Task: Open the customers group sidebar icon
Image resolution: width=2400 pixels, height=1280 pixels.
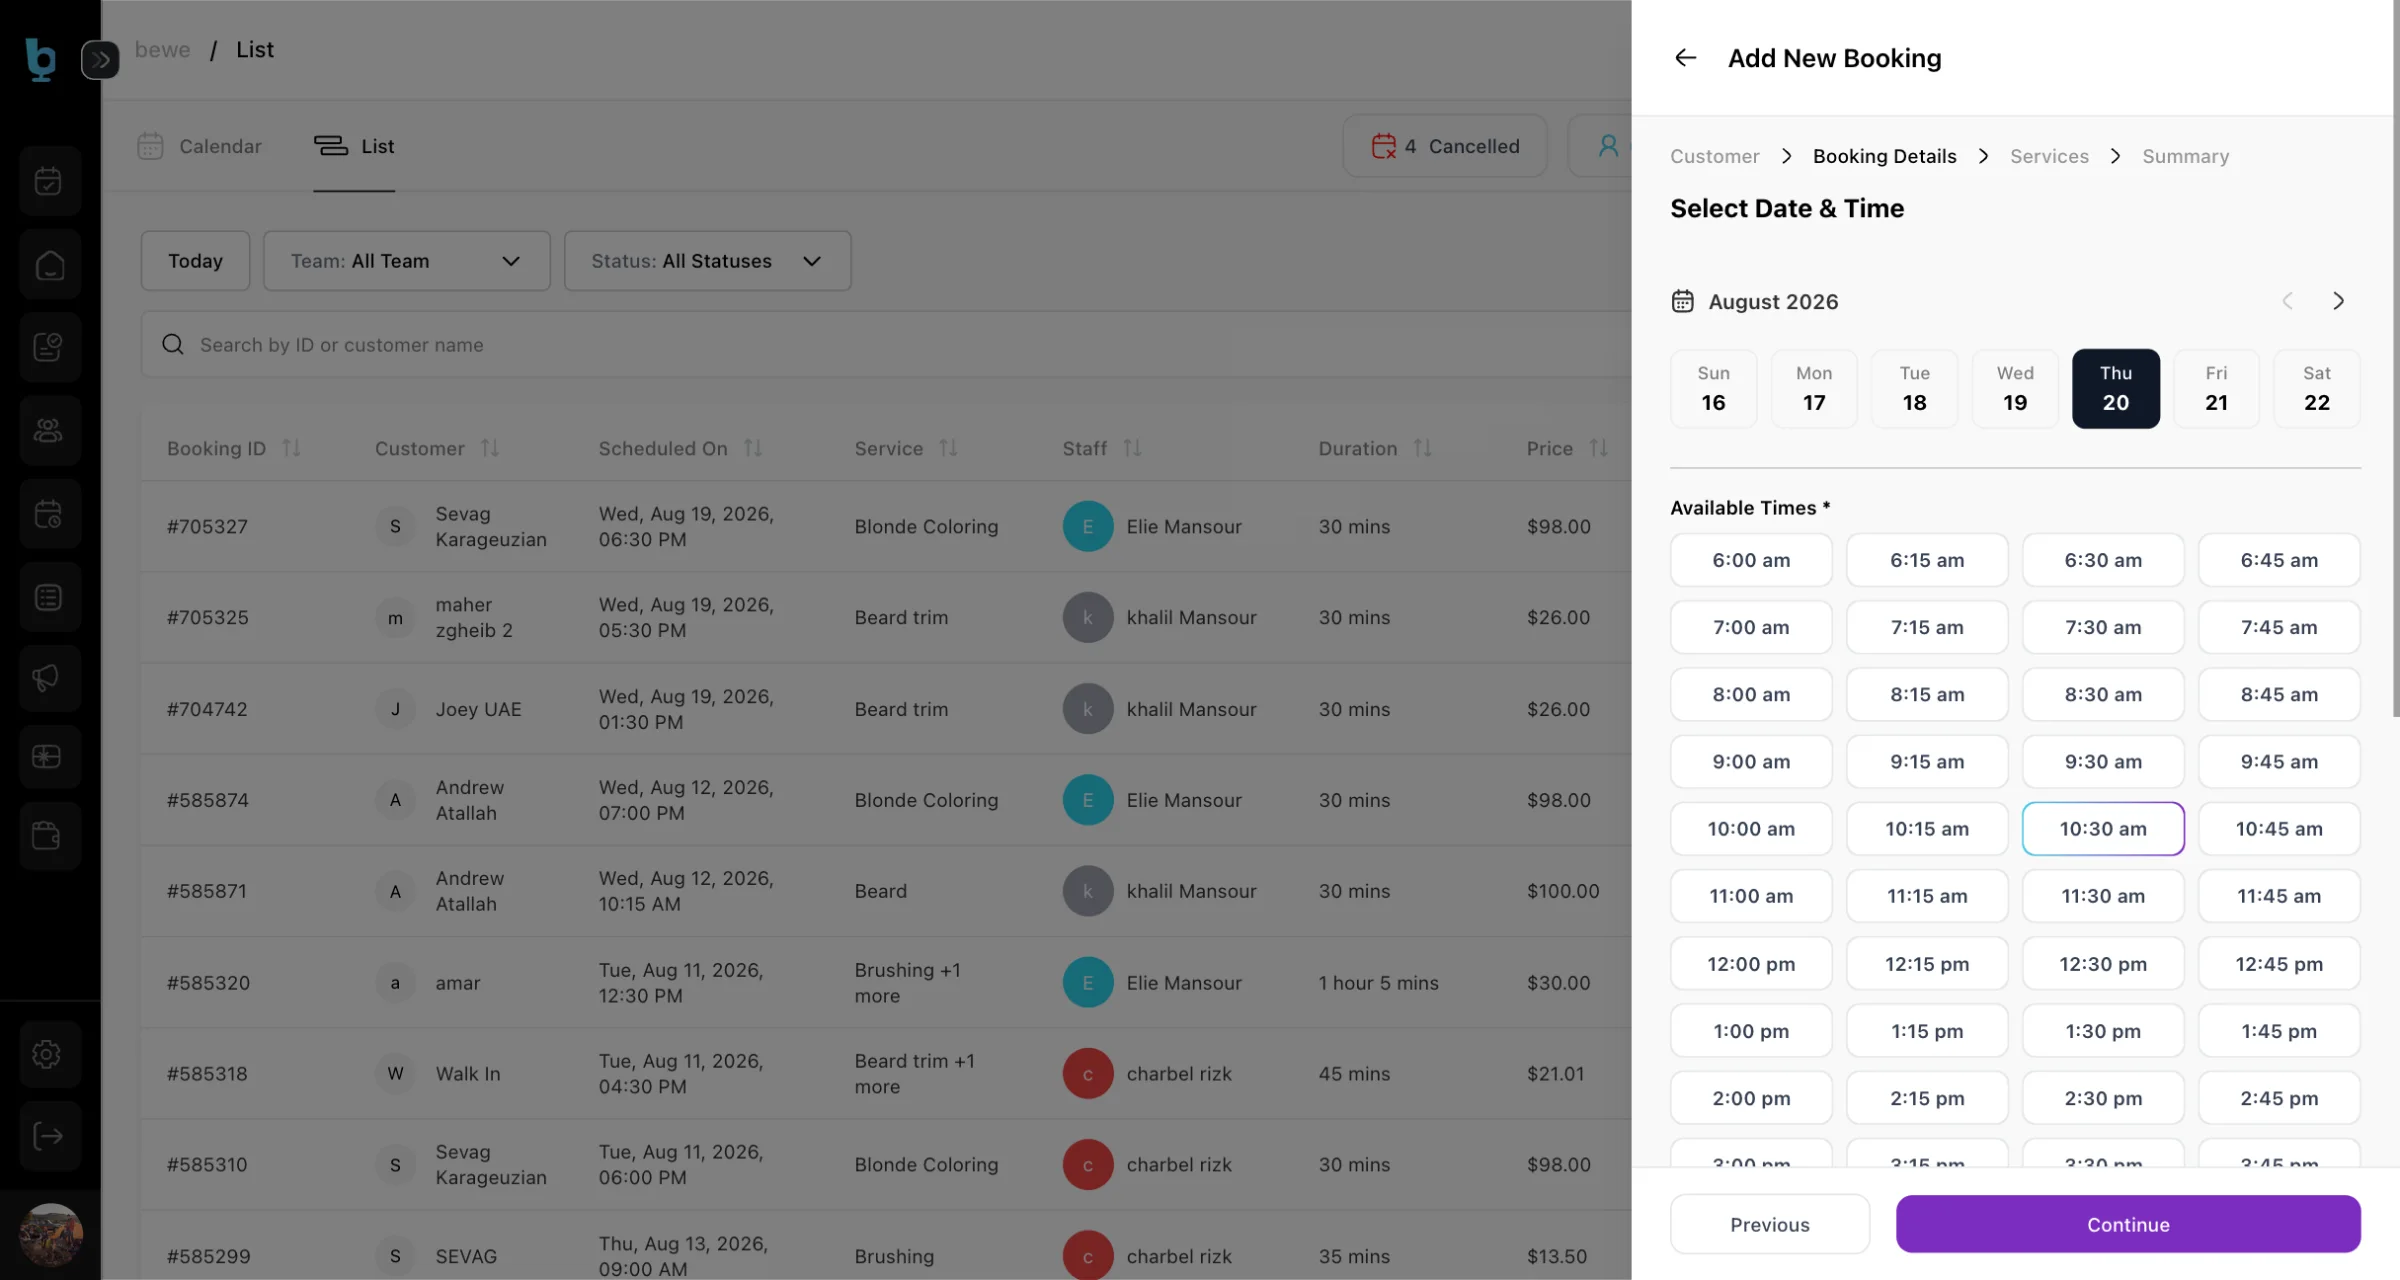Action: click(x=48, y=431)
